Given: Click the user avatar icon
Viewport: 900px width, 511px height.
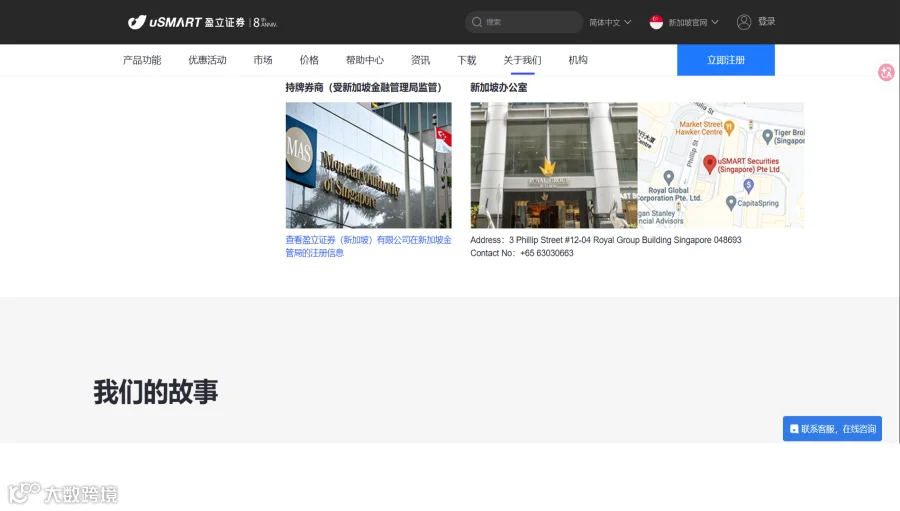Looking at the screenshot, I should tap(744, 22).
